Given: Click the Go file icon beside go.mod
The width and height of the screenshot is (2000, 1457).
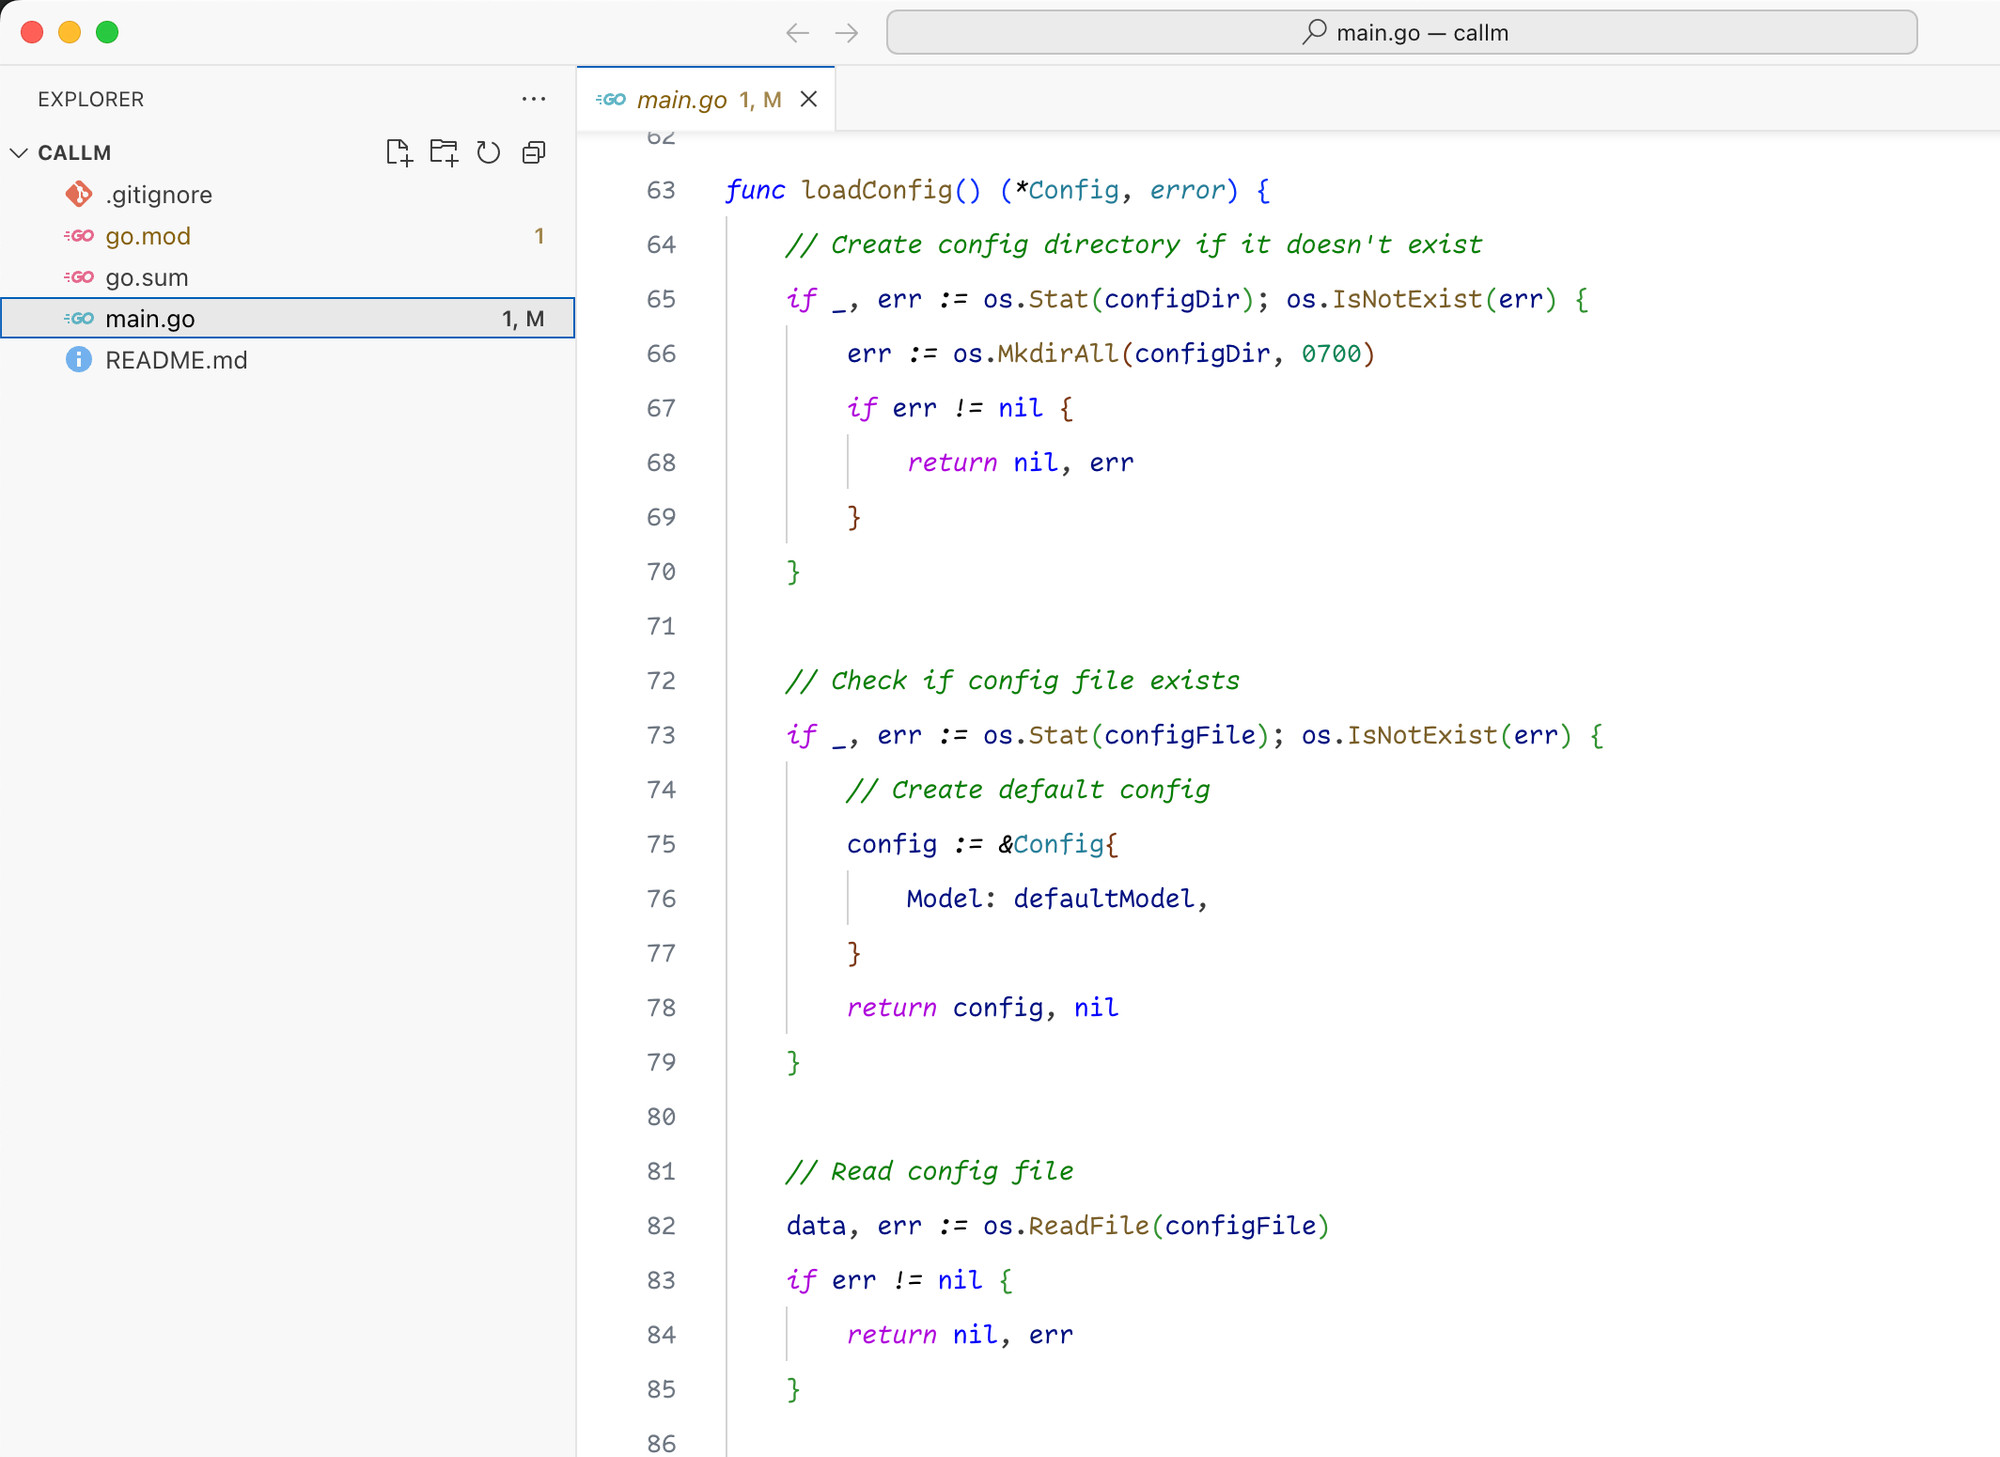Looking at the screenshot, I should point(79,236).
